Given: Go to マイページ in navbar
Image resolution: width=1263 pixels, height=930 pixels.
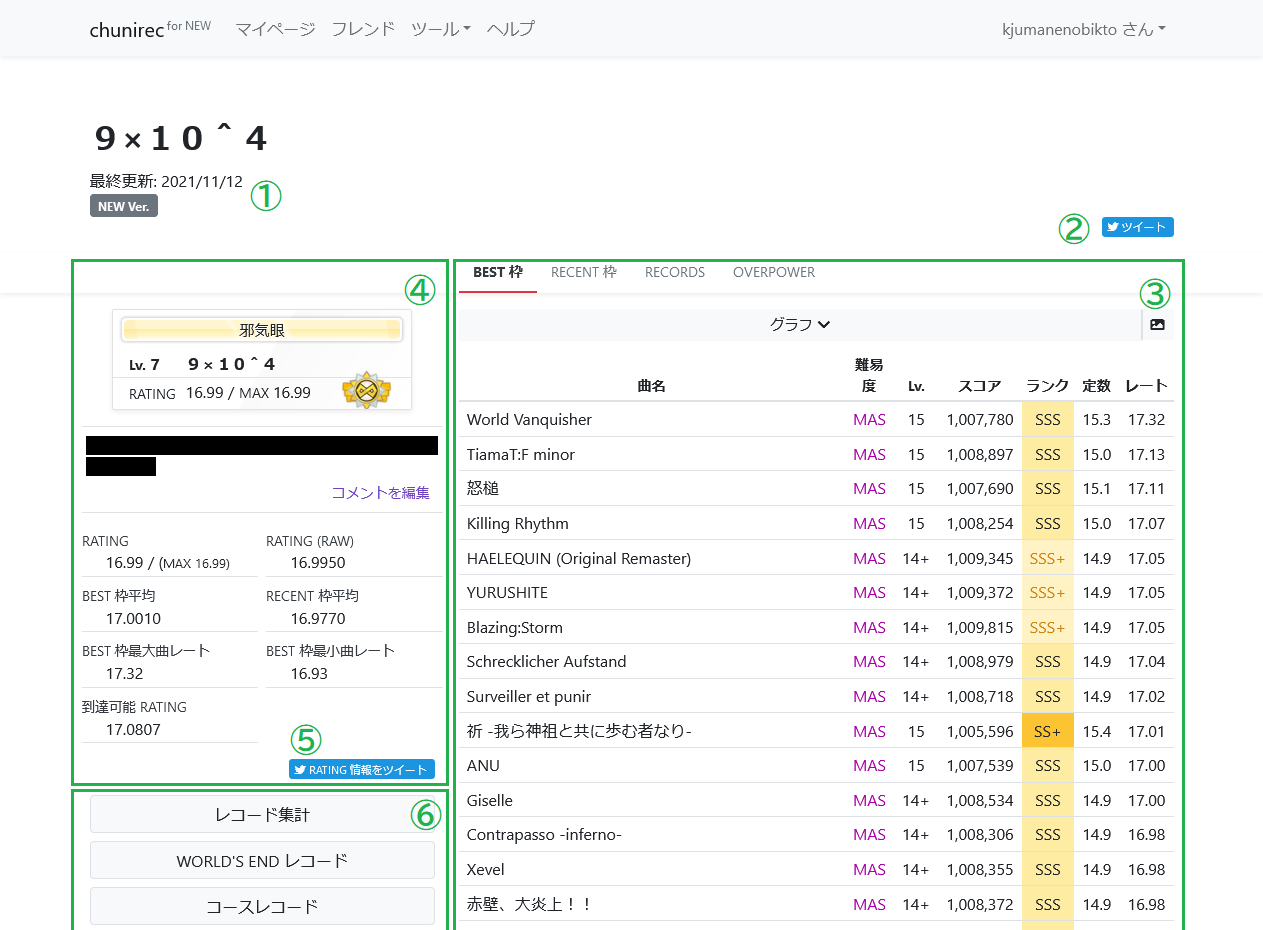Looking at the screenshot, I should pos(275,29).
